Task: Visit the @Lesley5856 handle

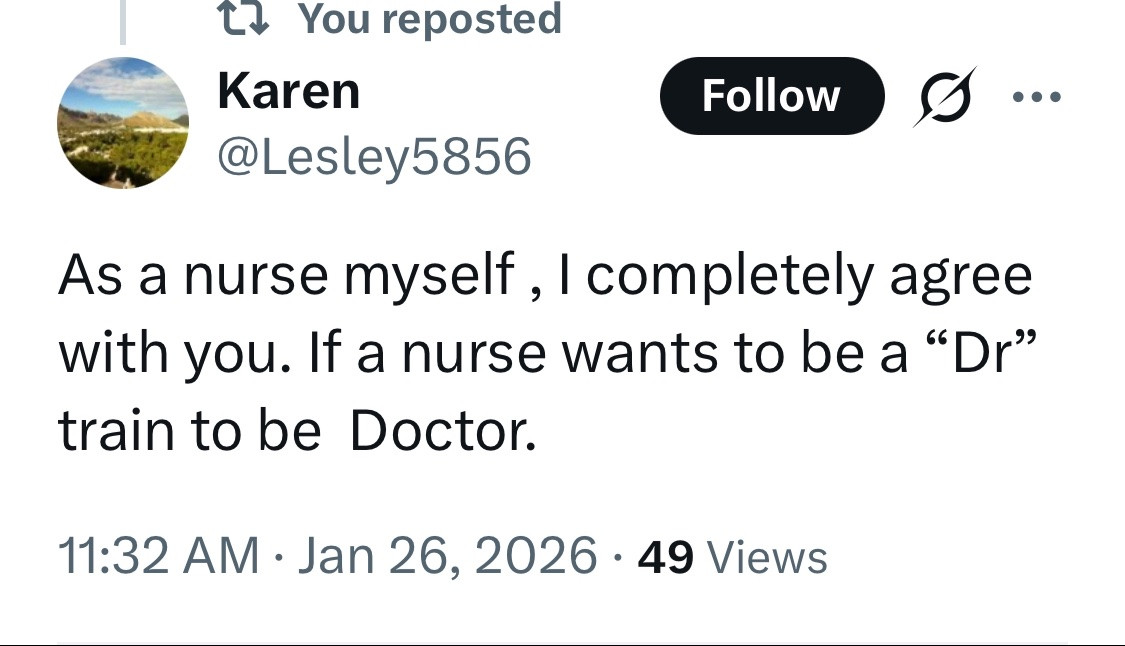Action: [x=374, y=155]
